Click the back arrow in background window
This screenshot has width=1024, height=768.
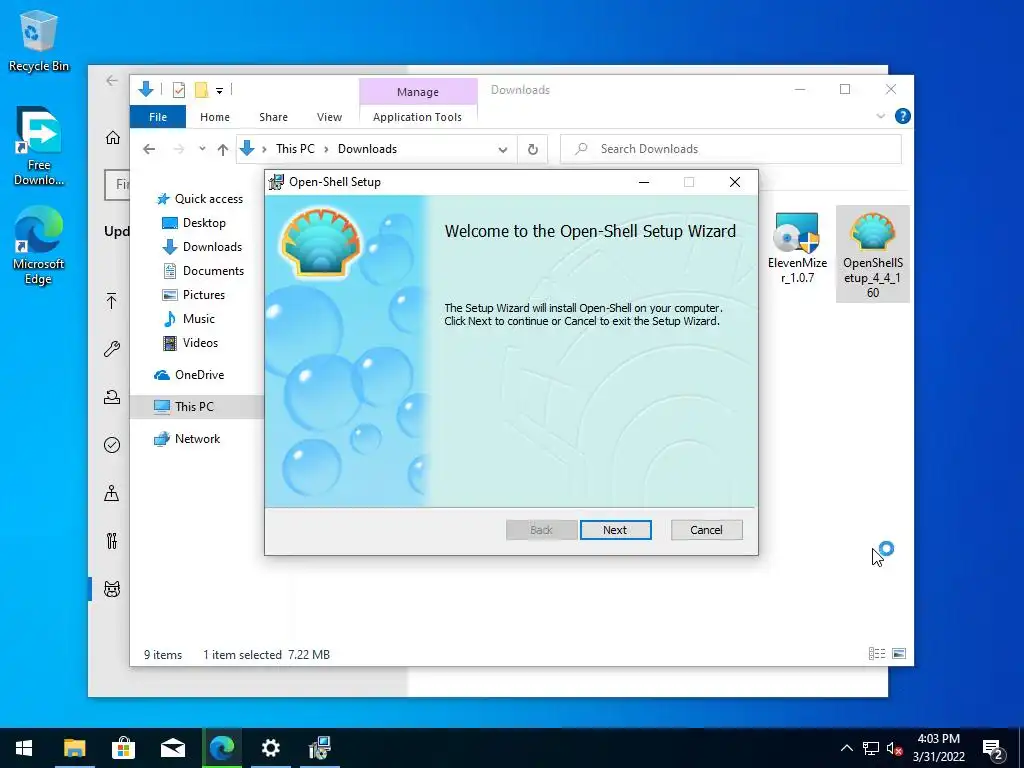(112, 80)
